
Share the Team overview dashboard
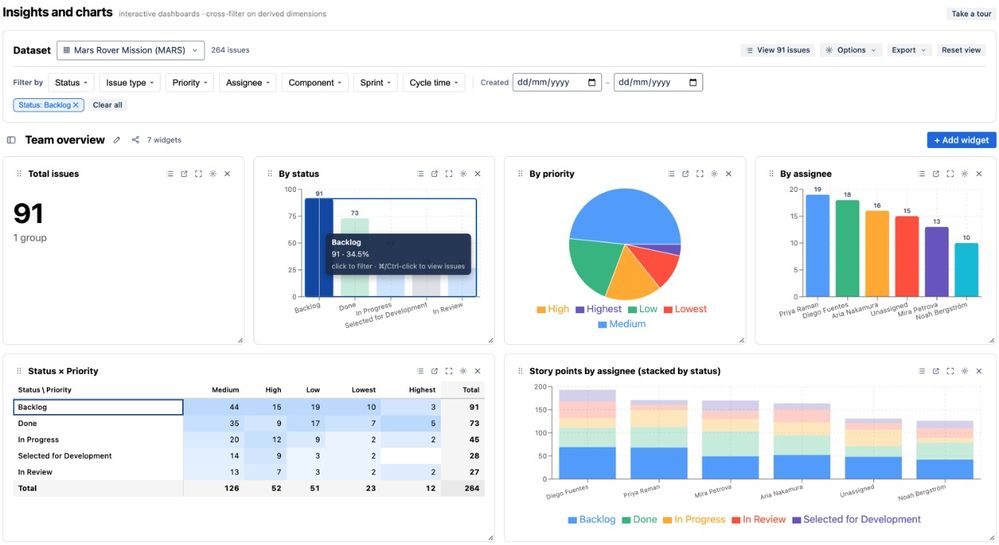(x=136, y=140)
